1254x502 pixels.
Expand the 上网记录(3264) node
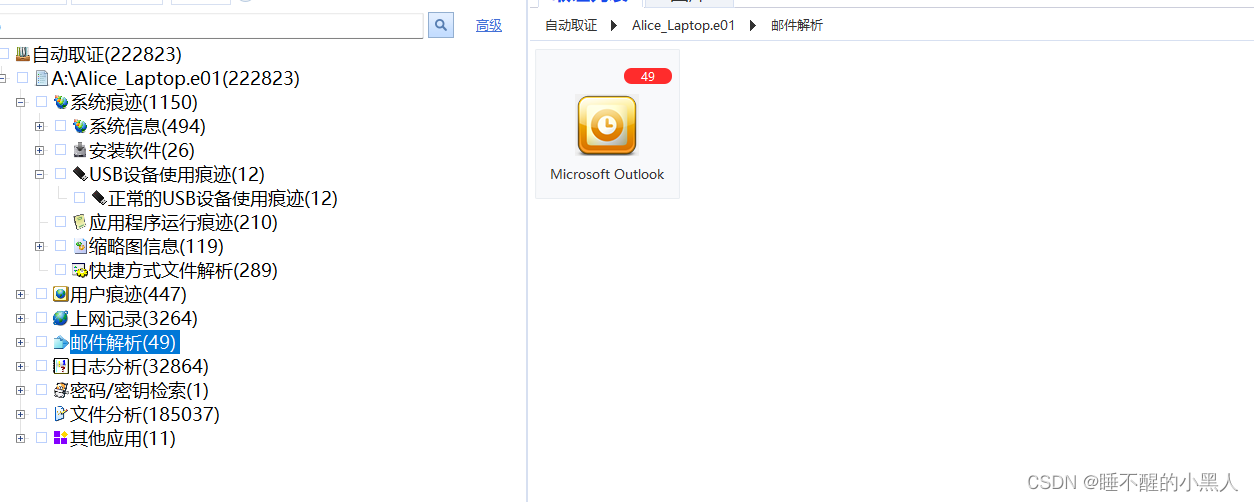pyautogui.click(x=20, y=318)
